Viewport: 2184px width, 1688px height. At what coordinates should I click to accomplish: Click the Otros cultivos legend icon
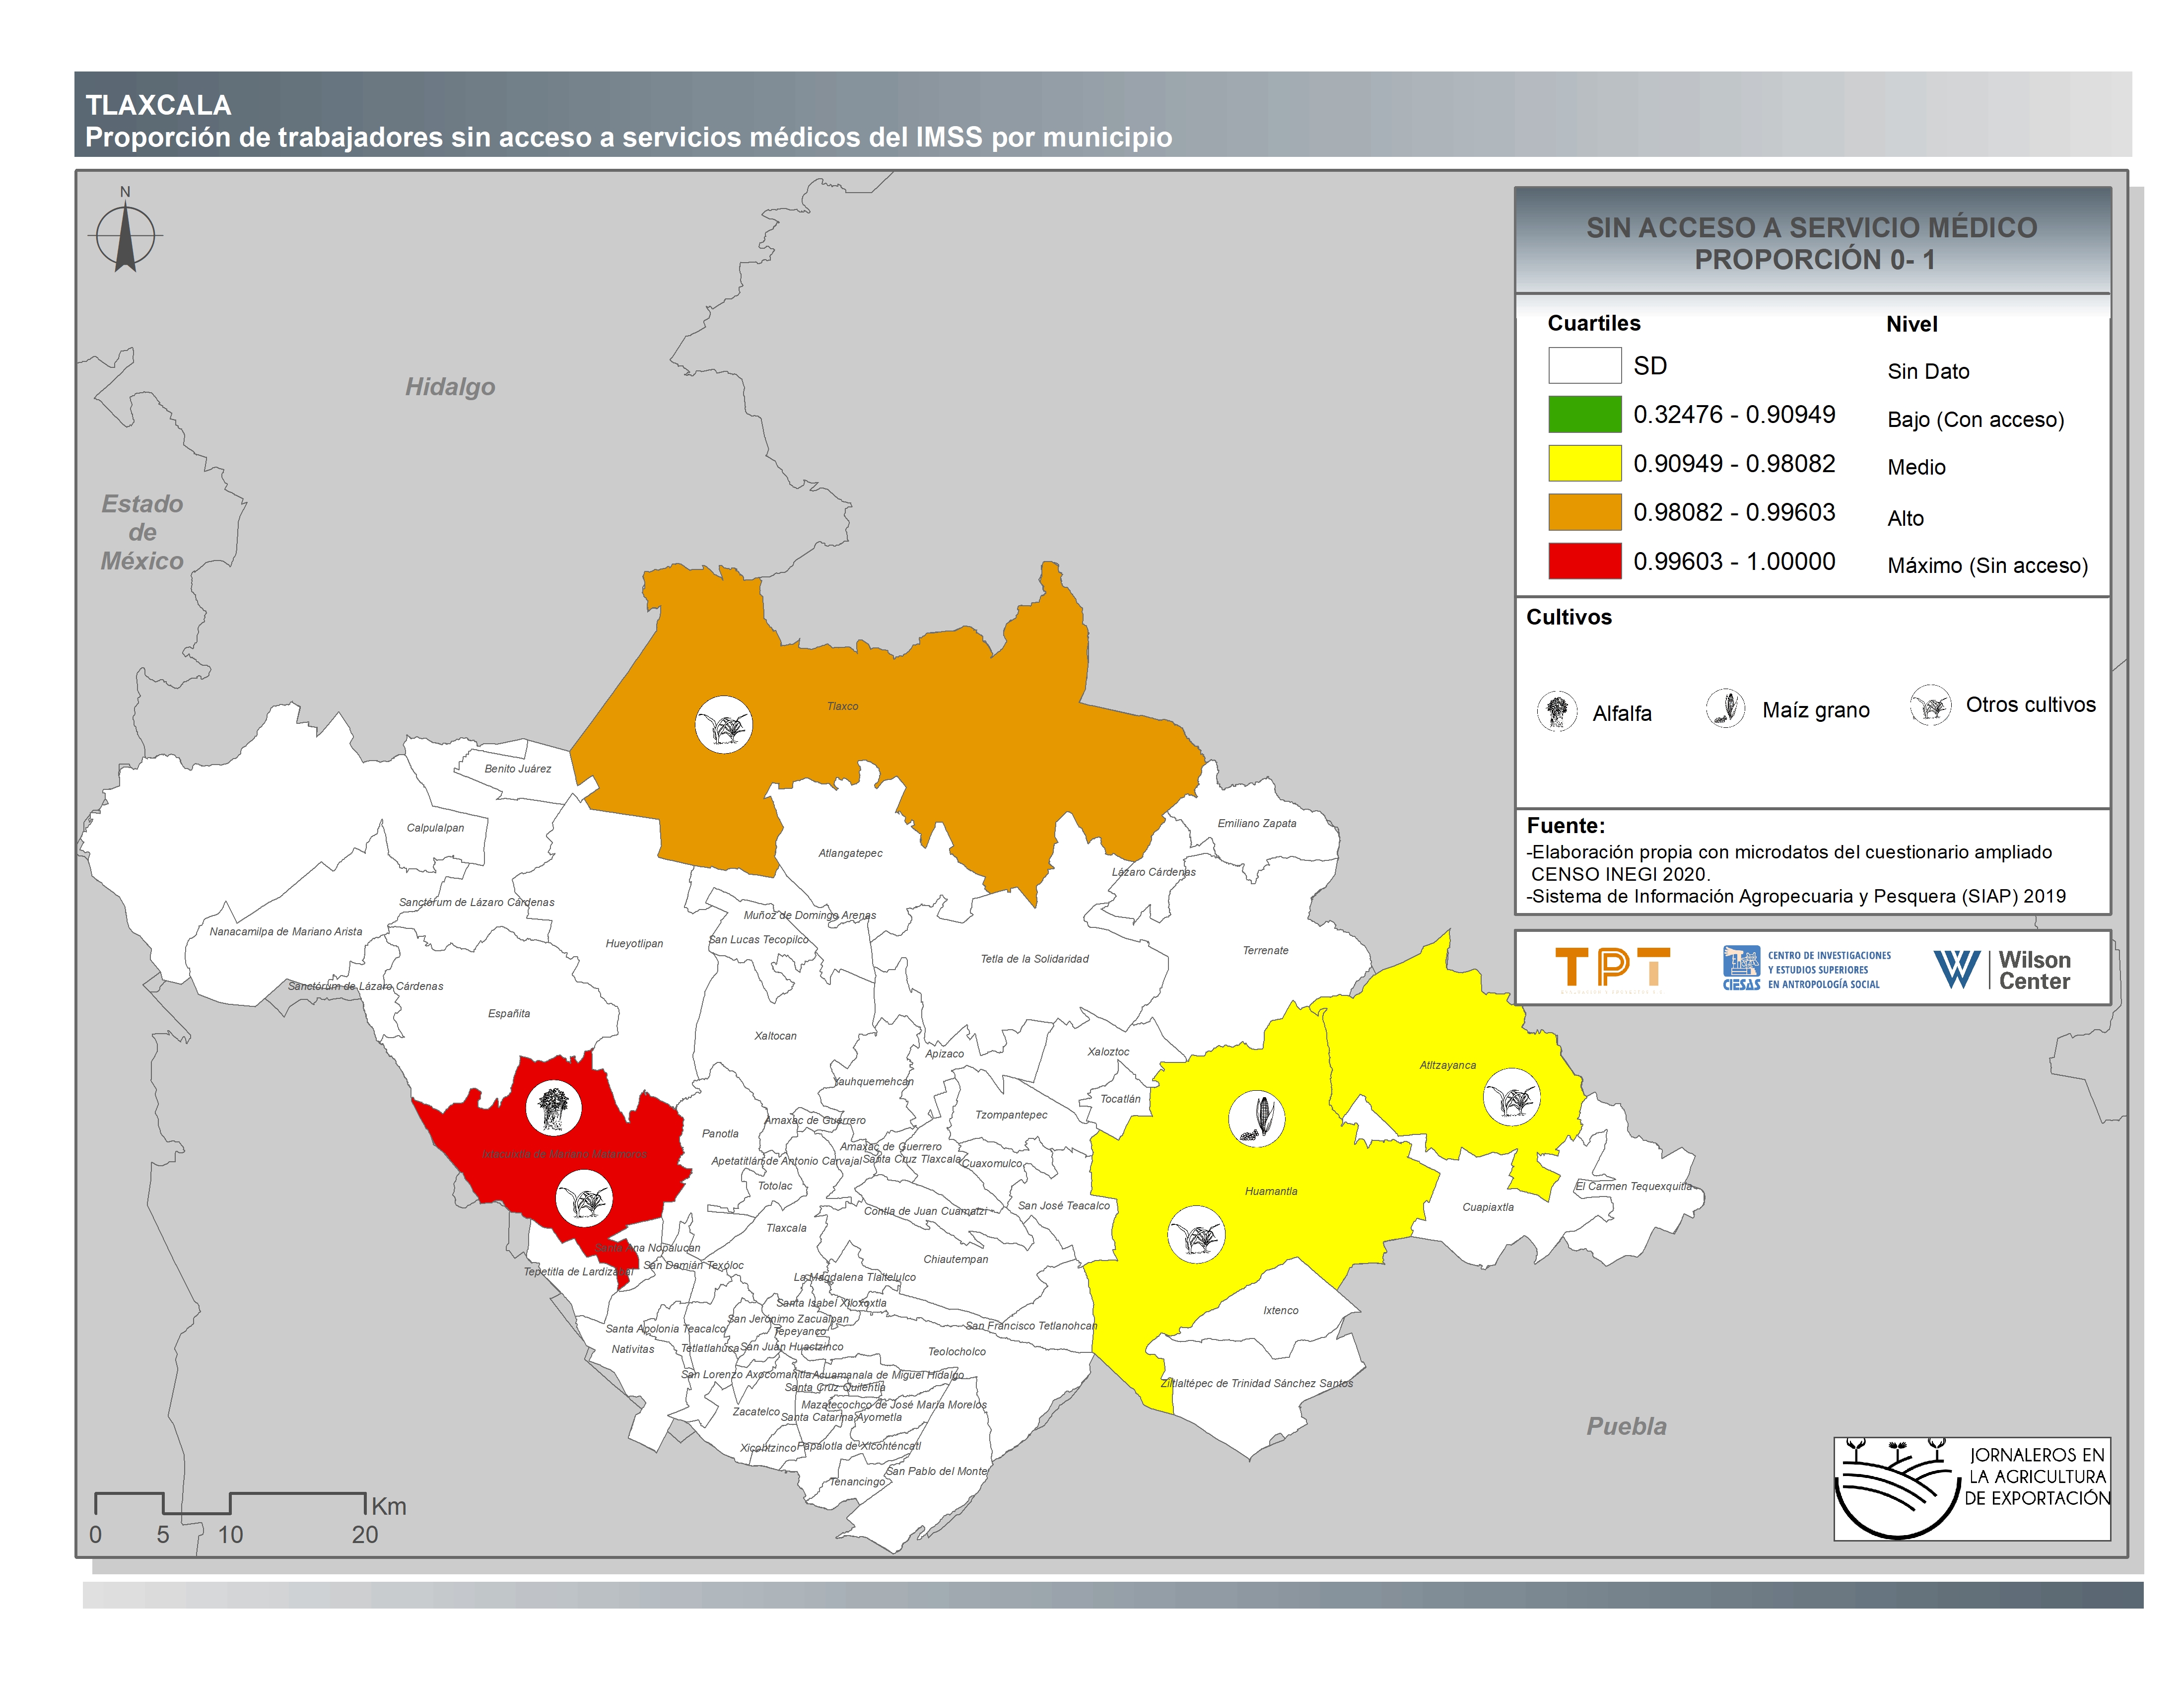tap(1930, 705)
